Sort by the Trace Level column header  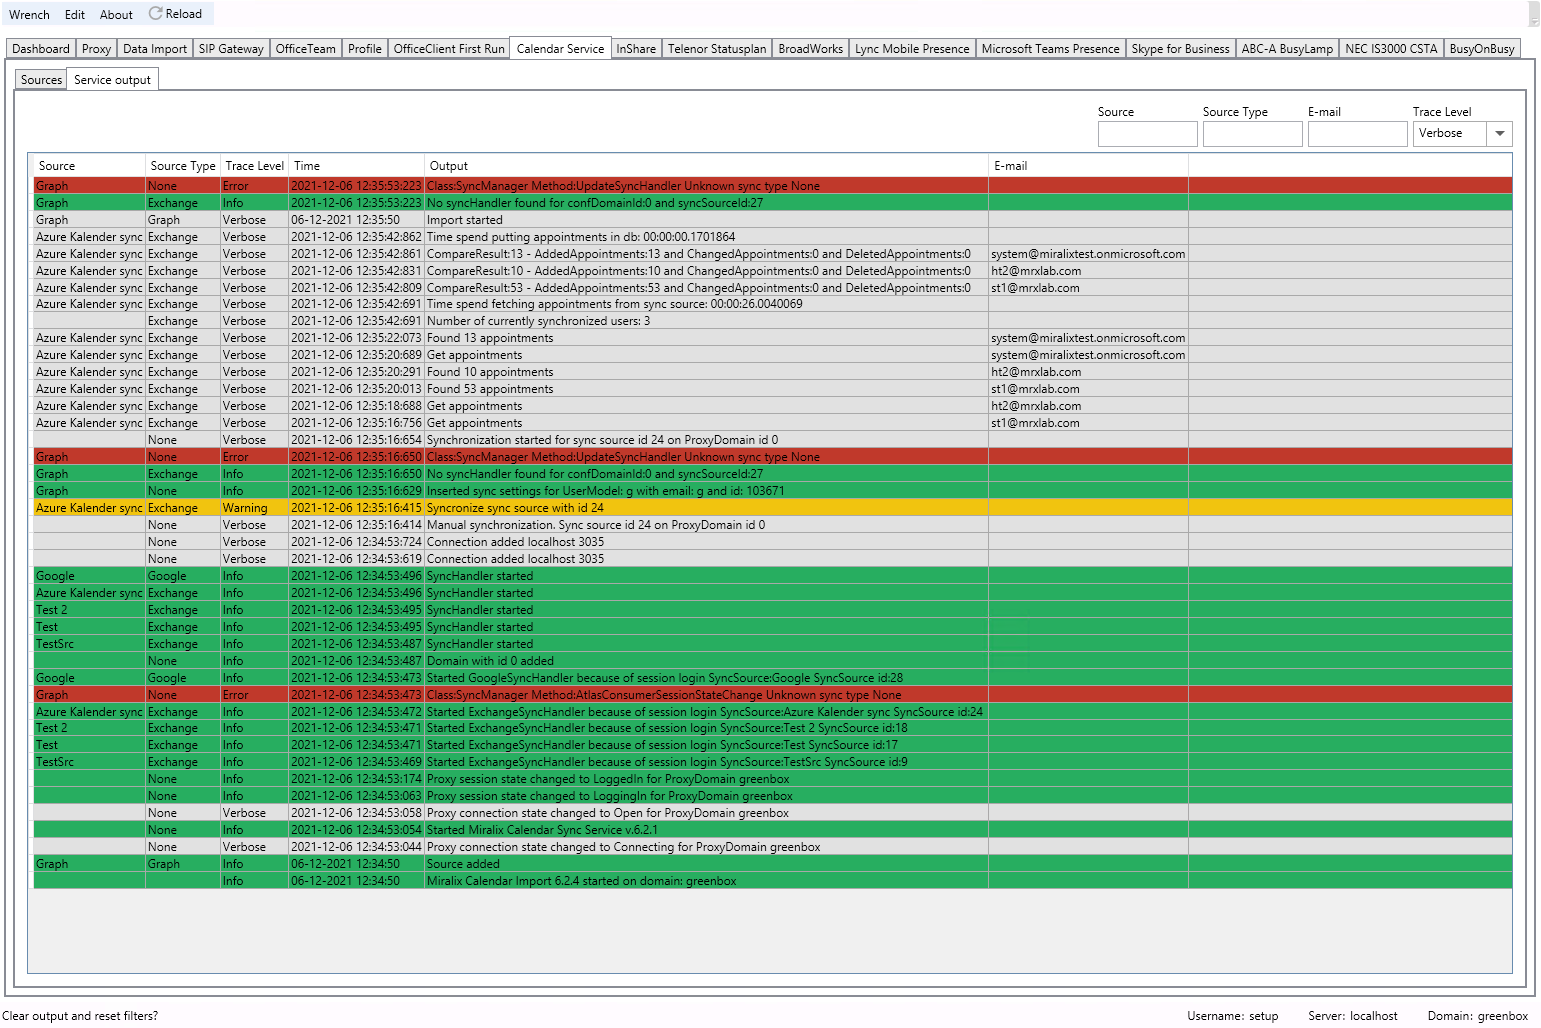click(x=255, y=166)
